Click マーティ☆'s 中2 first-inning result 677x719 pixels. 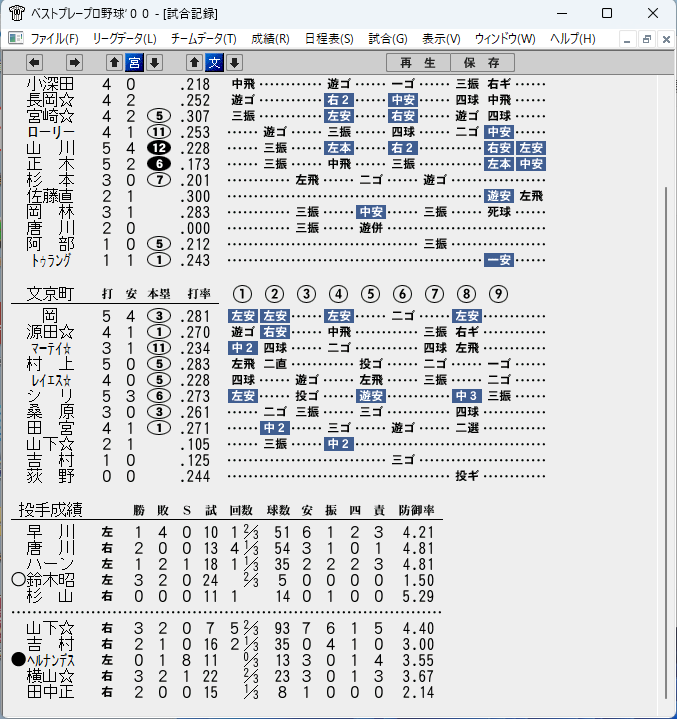[243, 348]
